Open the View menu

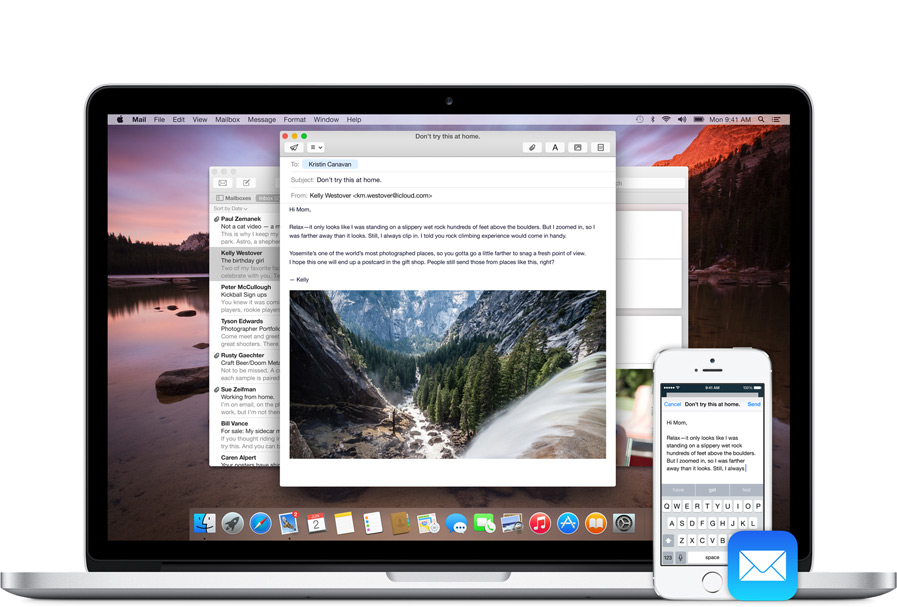point(200,120)
